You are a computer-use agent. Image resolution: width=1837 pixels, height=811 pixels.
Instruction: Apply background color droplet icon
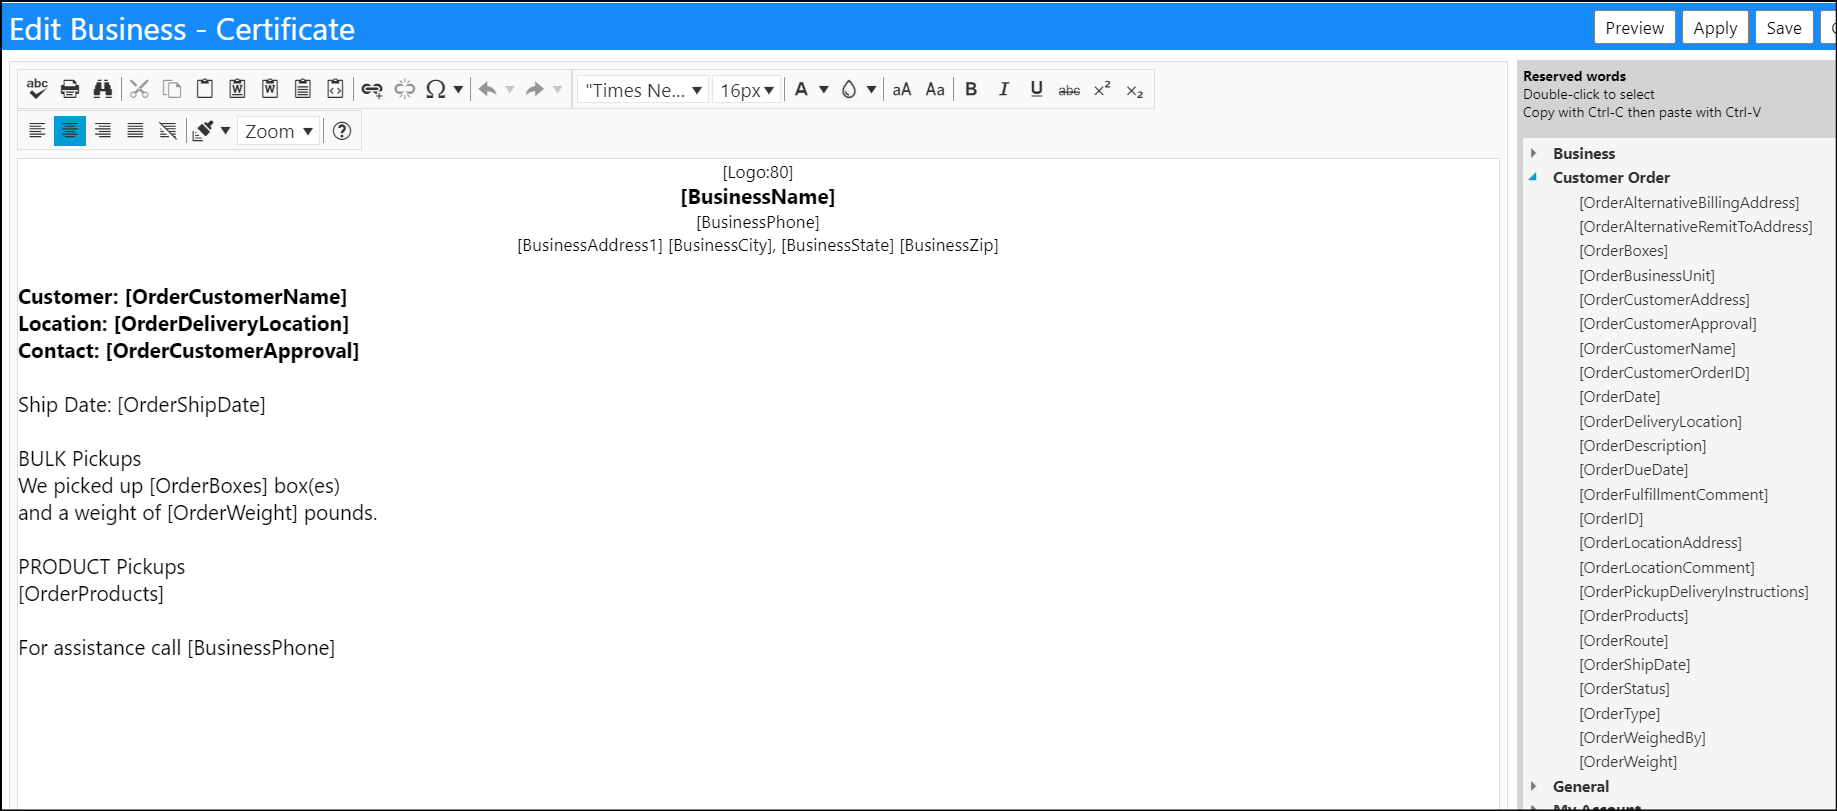click(x=849, y=89)
